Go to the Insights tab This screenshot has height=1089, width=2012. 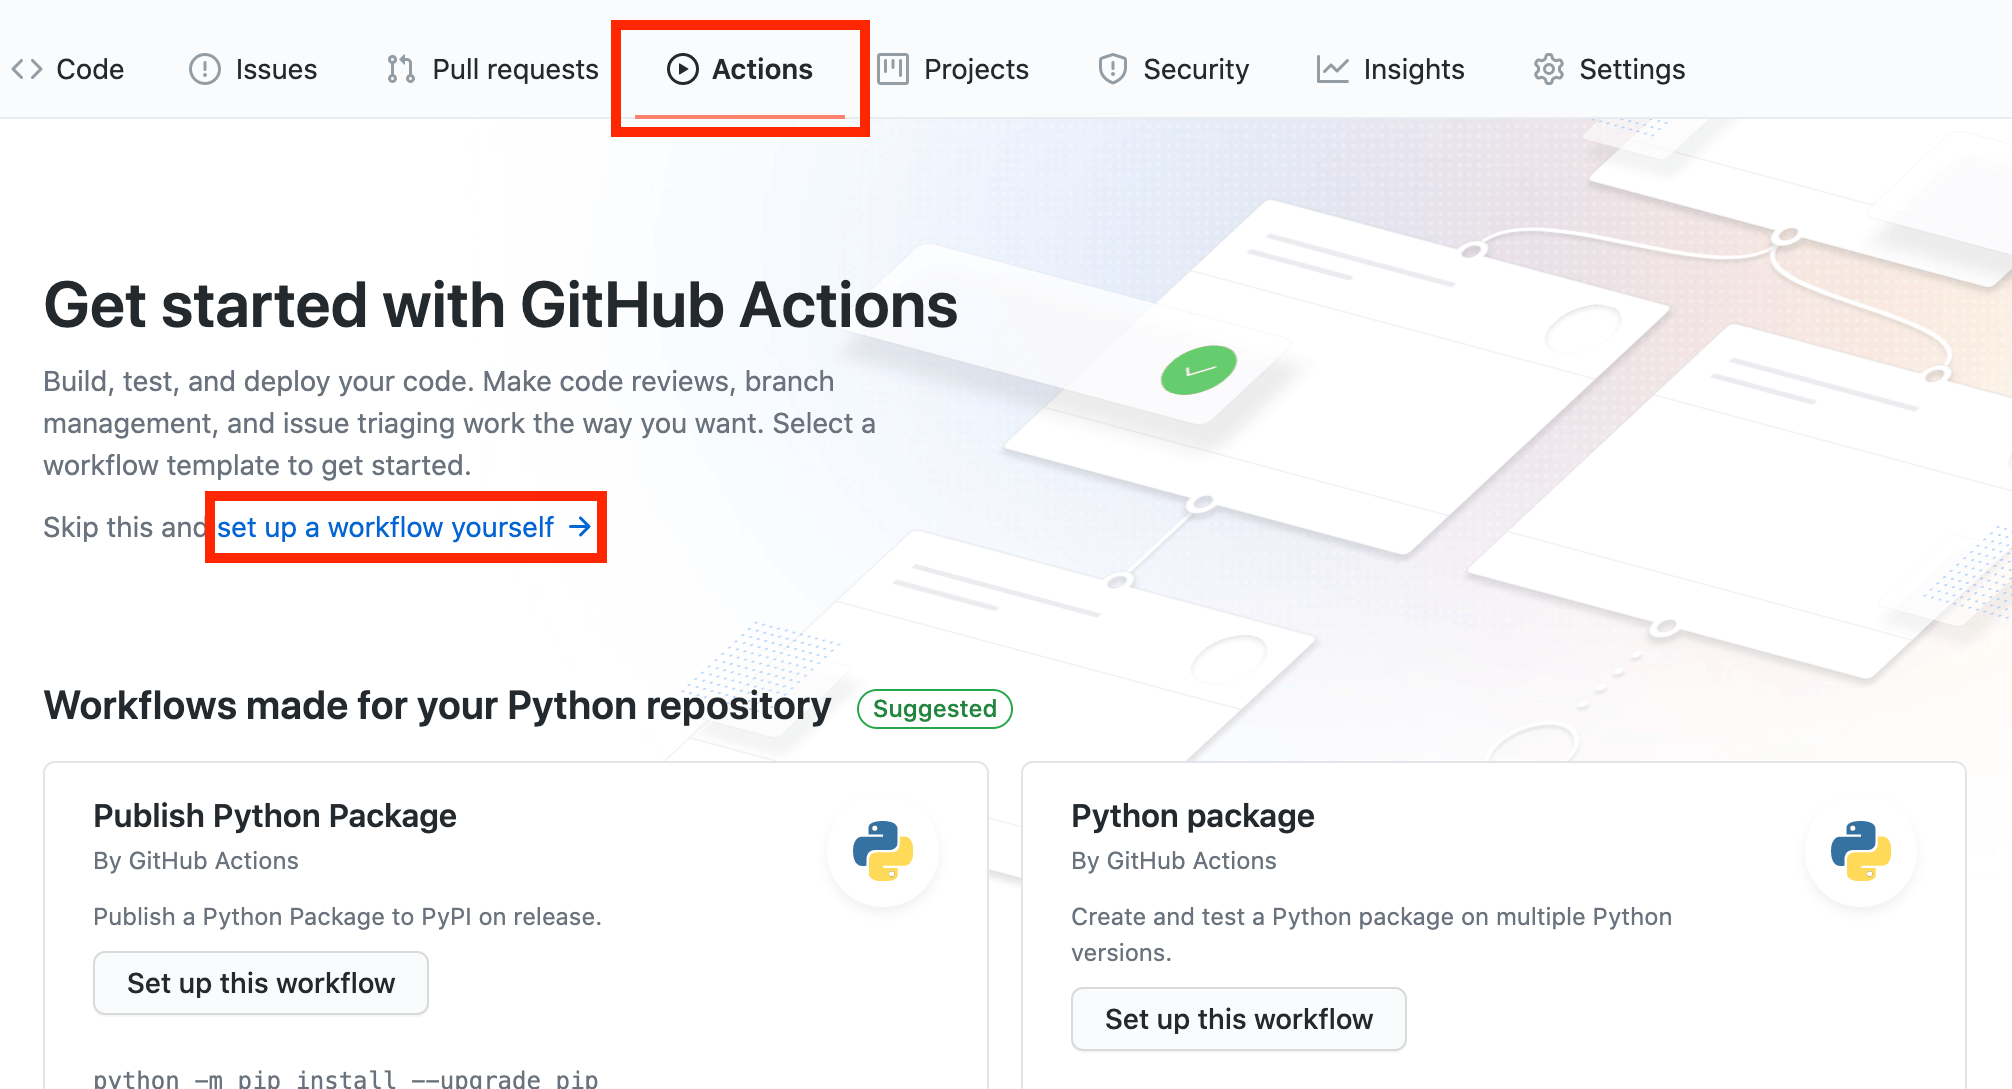tap(1413, 69)
